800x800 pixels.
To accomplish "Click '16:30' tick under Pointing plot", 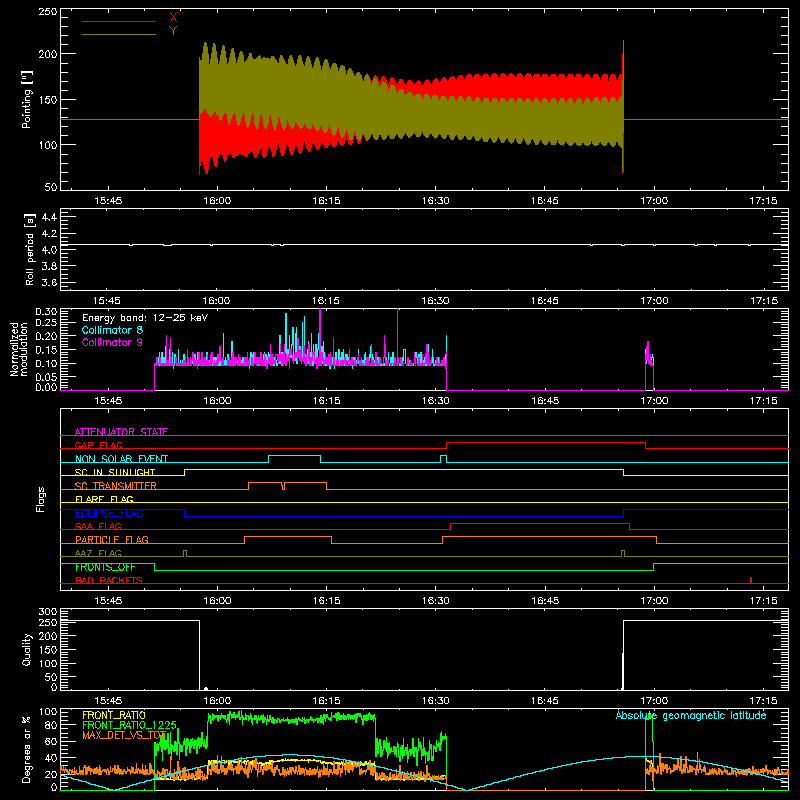I will tap(436, 201).
